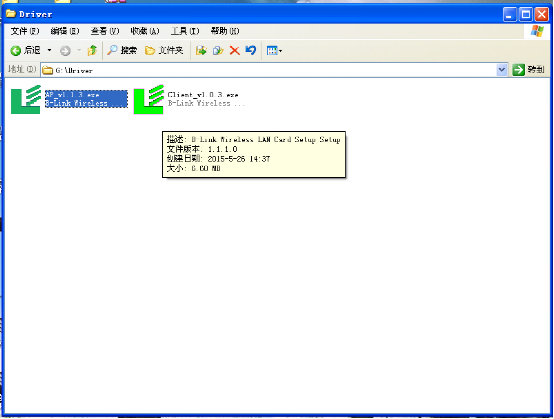Click inside the G:\Driver address field
This screenshot has width=554, height=419.
tap(269, 70)
